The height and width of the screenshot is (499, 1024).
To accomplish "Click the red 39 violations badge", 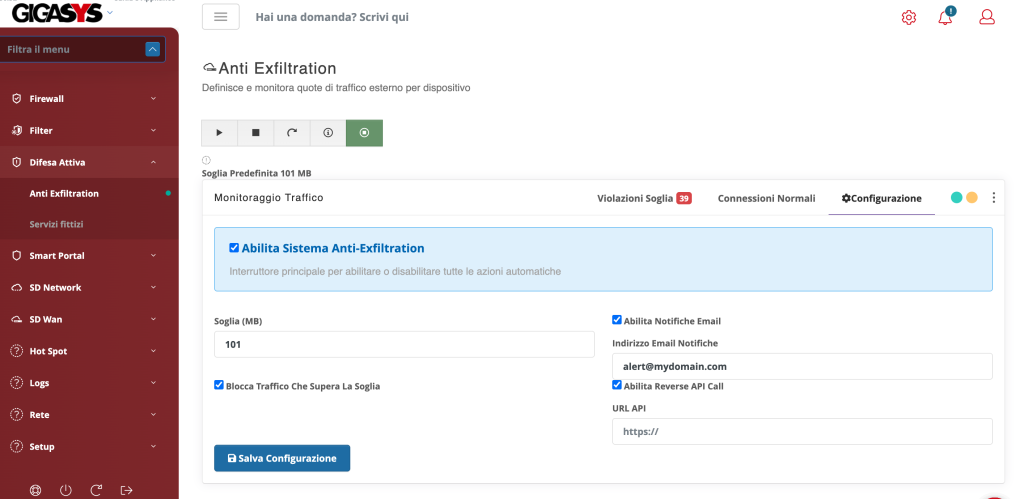I will [684, 198].
